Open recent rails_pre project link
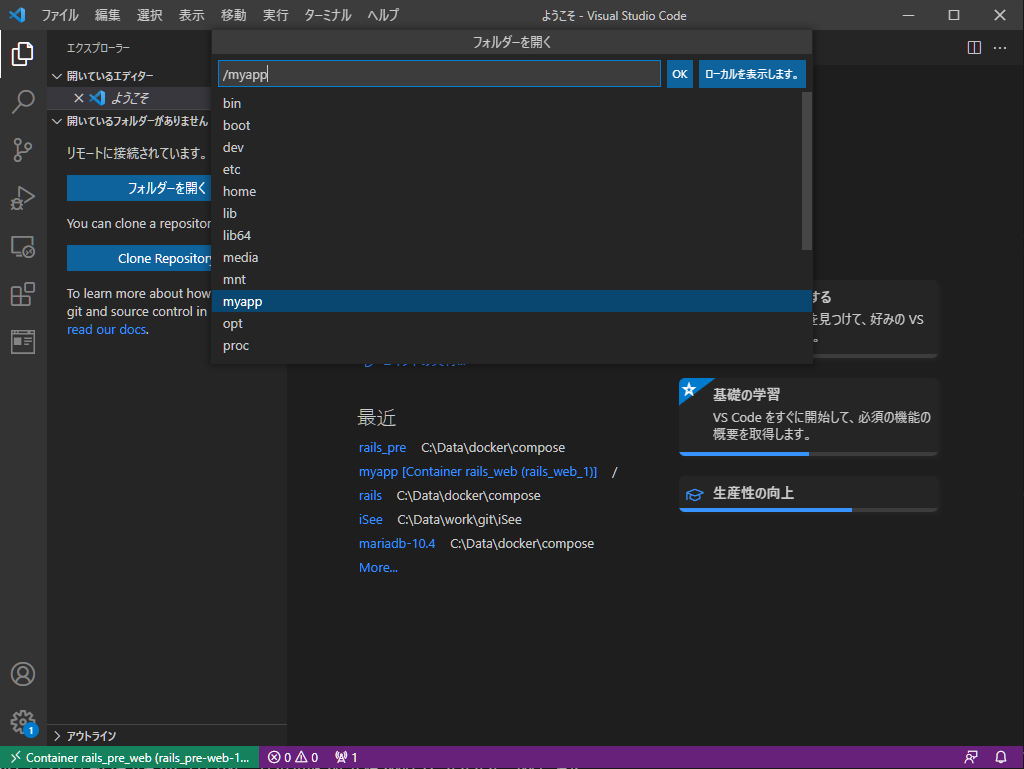Image resolution: width=1024 pixels, height=769 pixels. pyautogui.click(x=382, y=448)
